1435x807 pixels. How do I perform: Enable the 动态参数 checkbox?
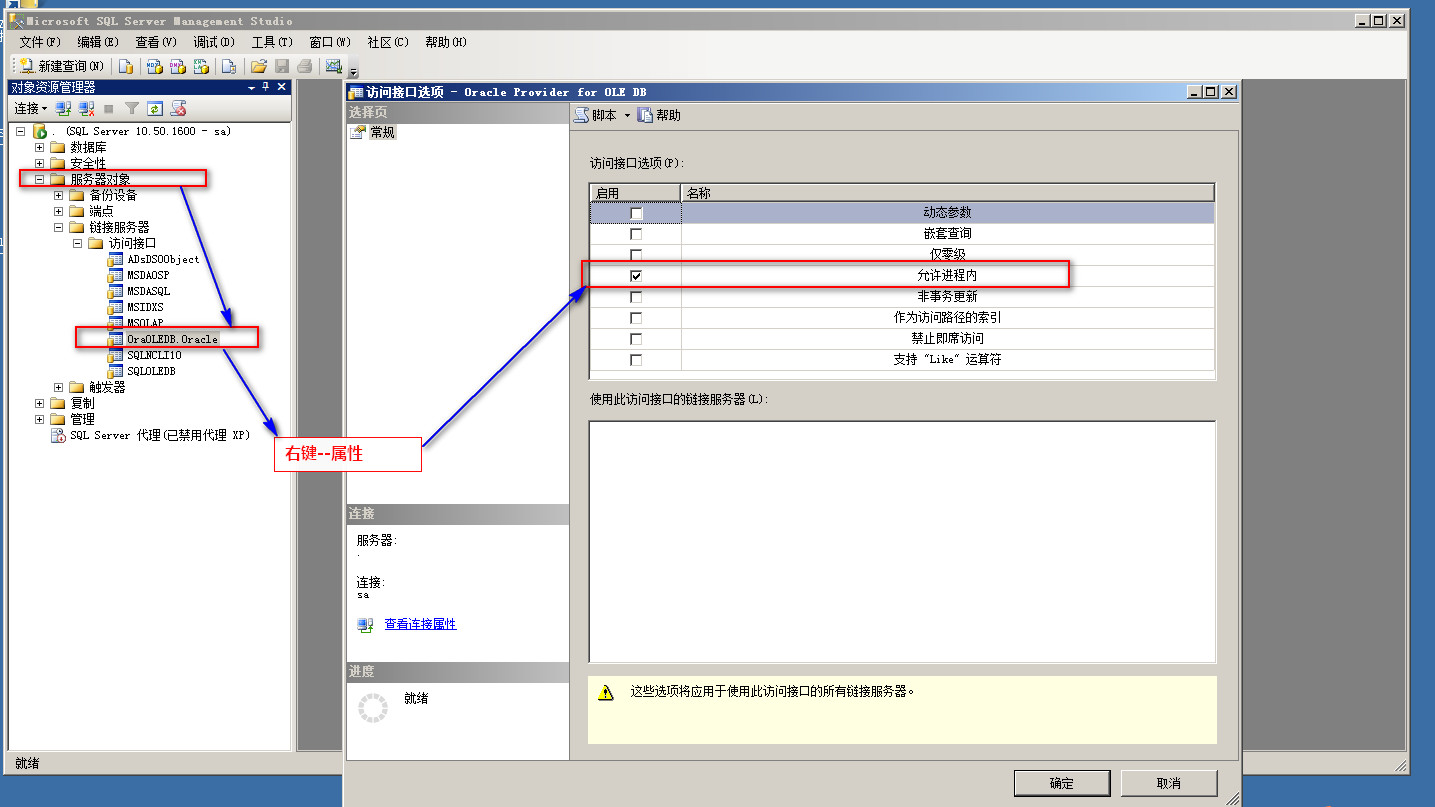pos(636,213)
